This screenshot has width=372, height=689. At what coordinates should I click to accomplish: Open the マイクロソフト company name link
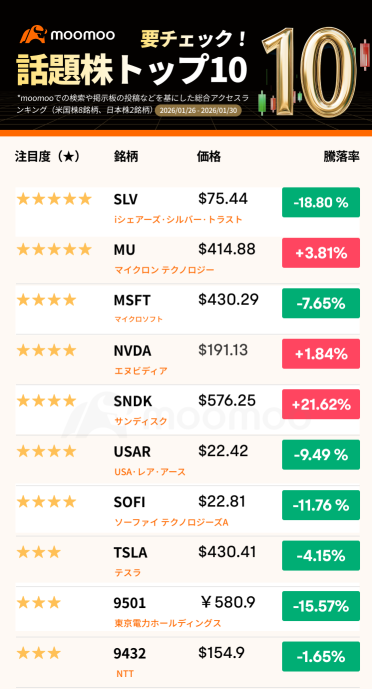pos(138,319)
